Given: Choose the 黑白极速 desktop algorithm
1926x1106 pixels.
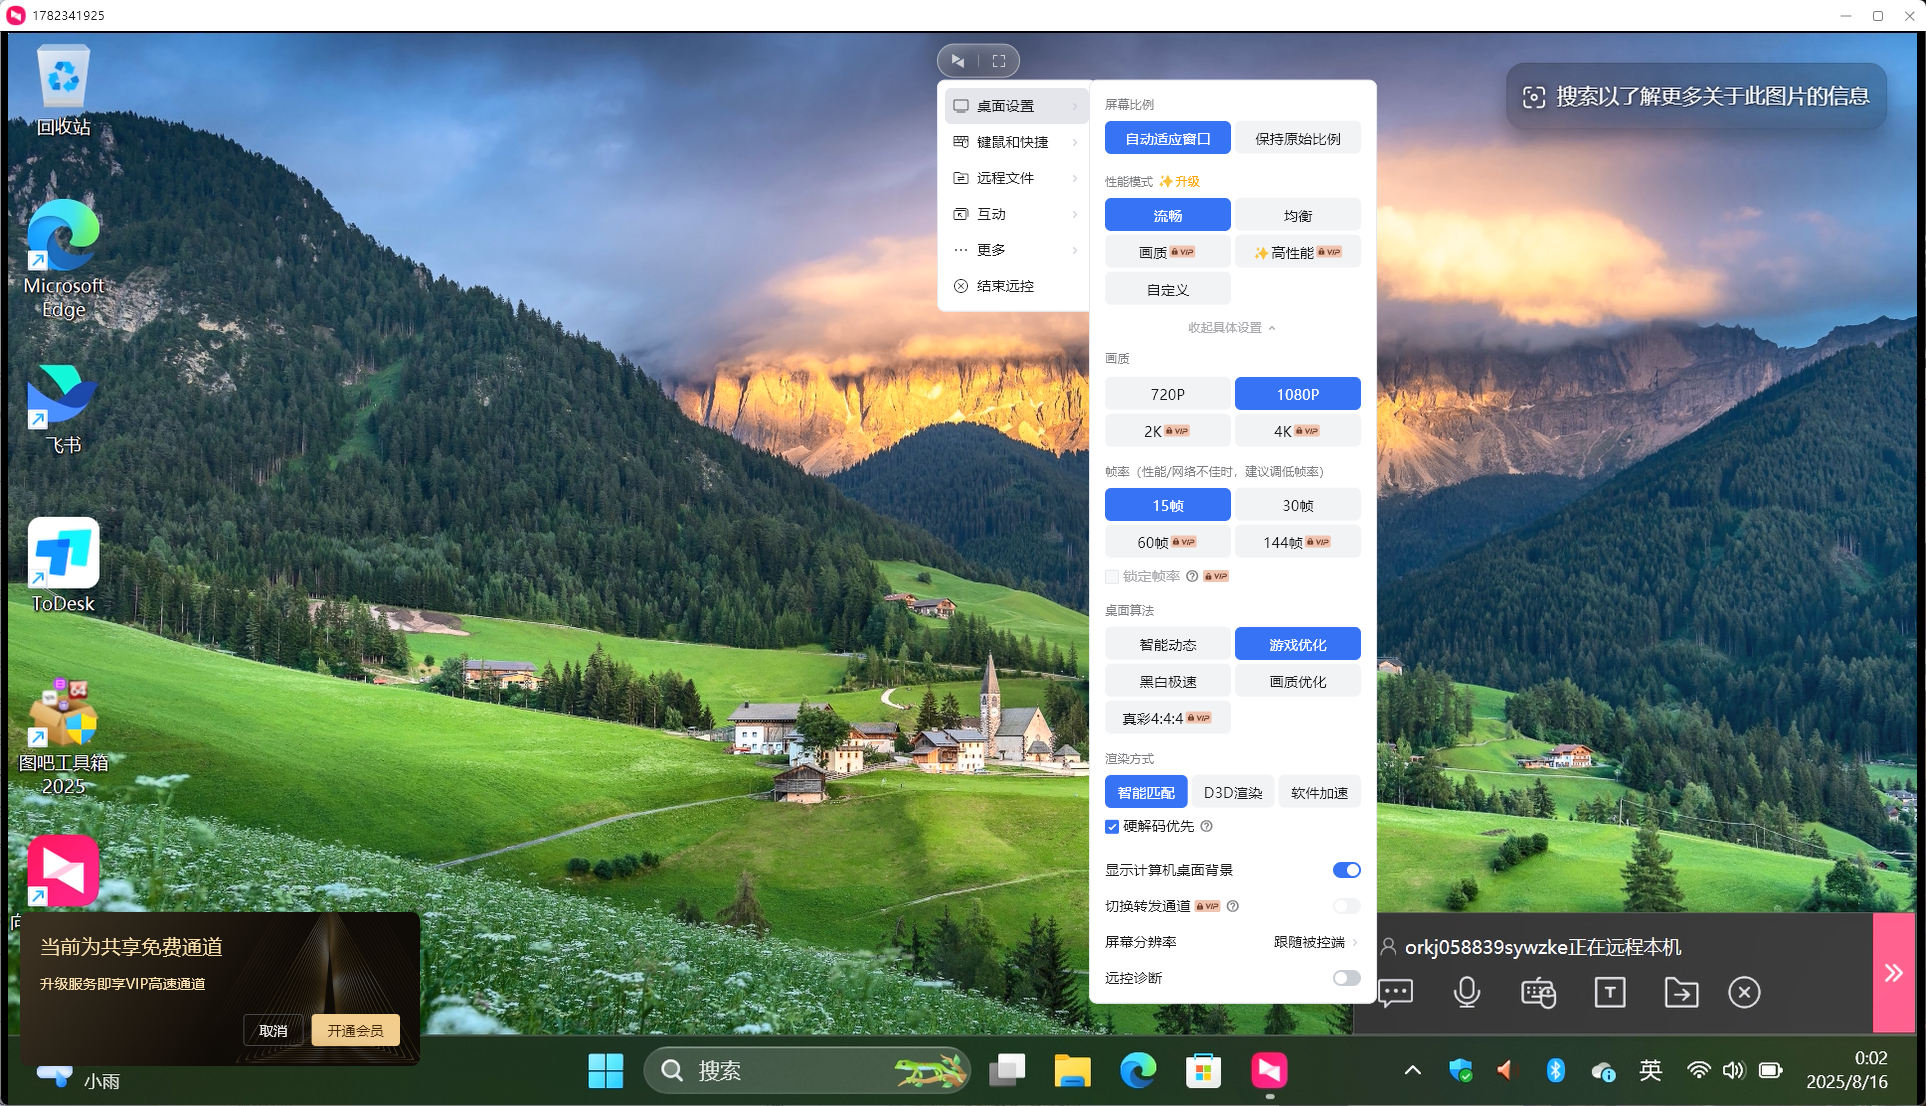Looking at the screenshot, I should pos(1167,681).
